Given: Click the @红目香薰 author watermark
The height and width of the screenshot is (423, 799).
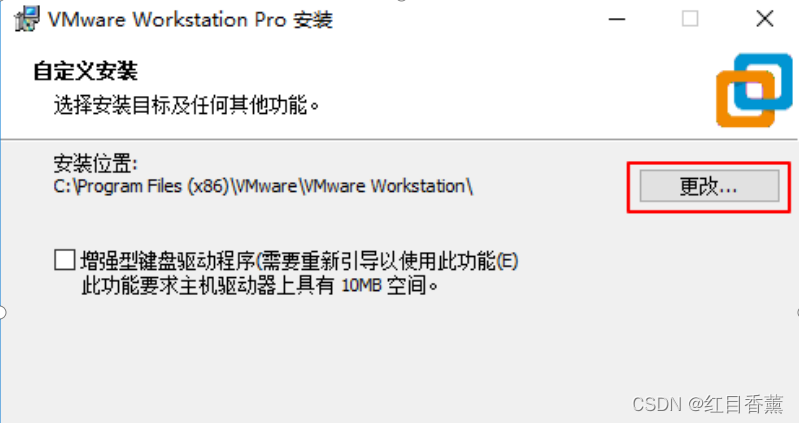Looking at the screenshot, I should click(736, 404).
